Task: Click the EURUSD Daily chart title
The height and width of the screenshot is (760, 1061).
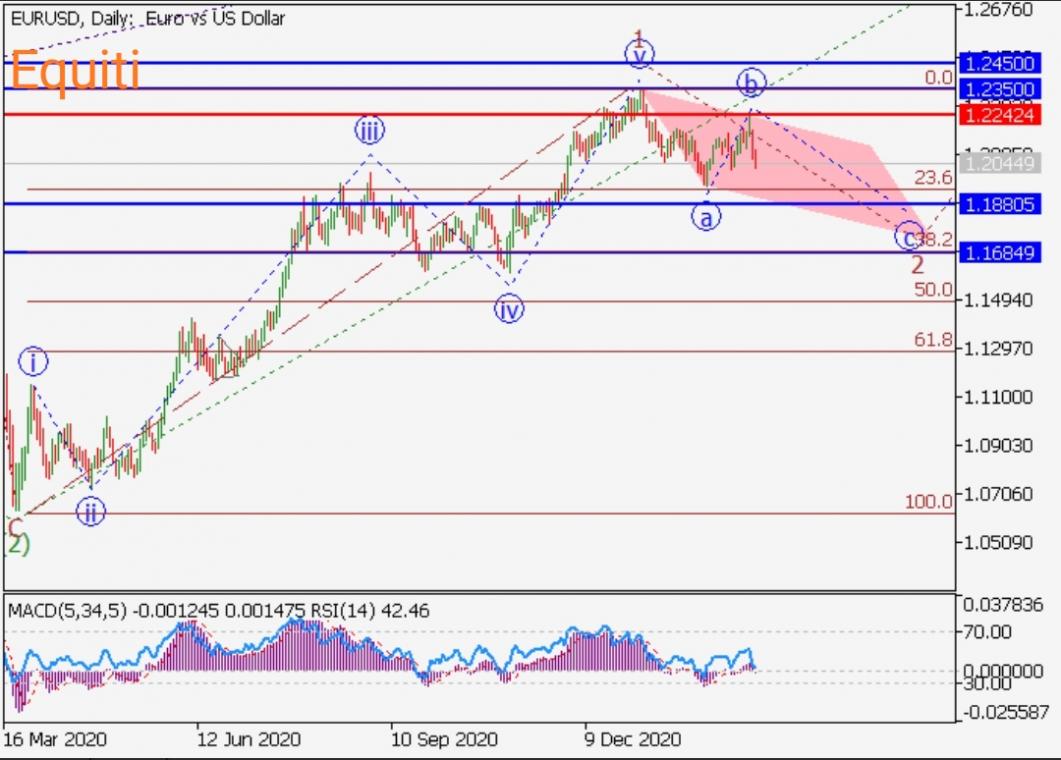Action: pos(147,19)
